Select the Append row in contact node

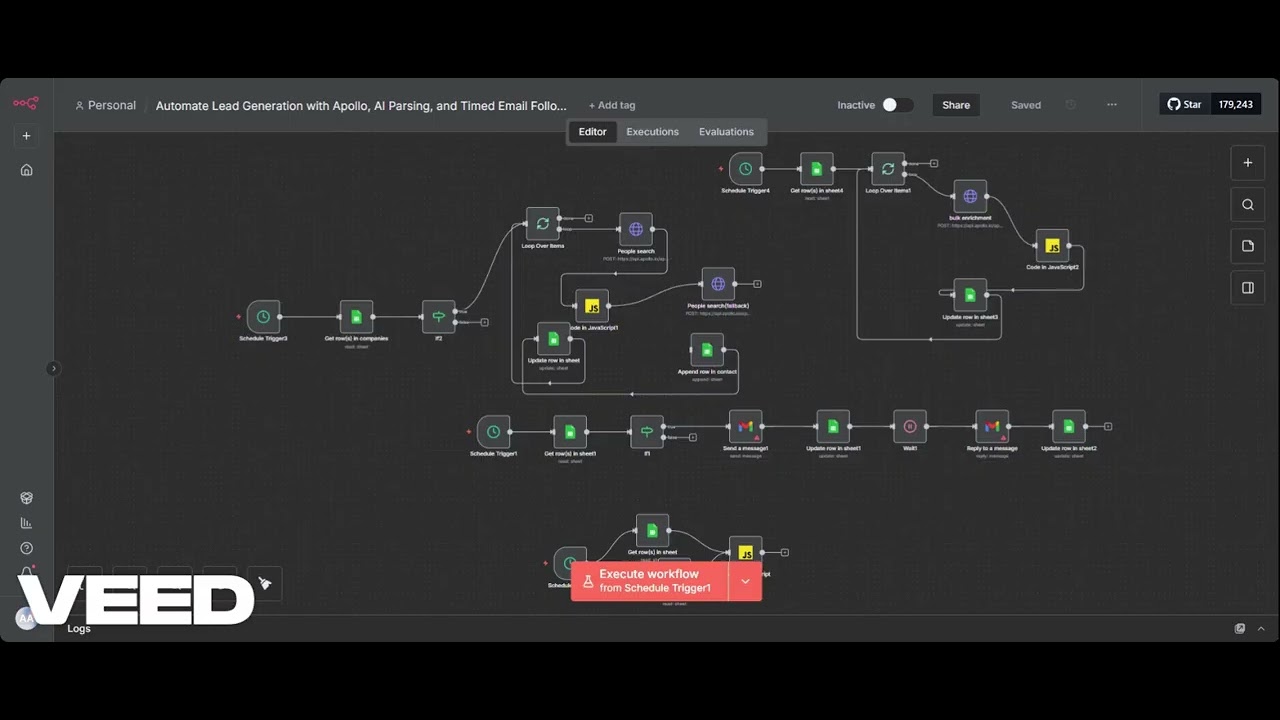tap(707, 350)
